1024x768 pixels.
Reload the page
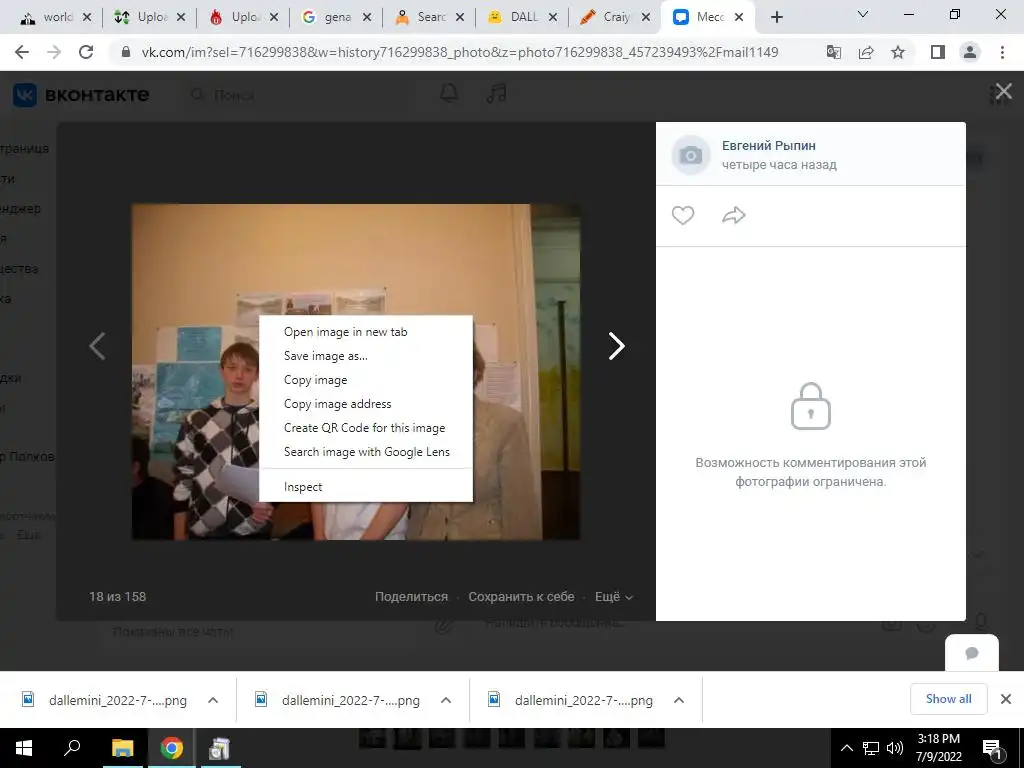(x=86, y=52)
